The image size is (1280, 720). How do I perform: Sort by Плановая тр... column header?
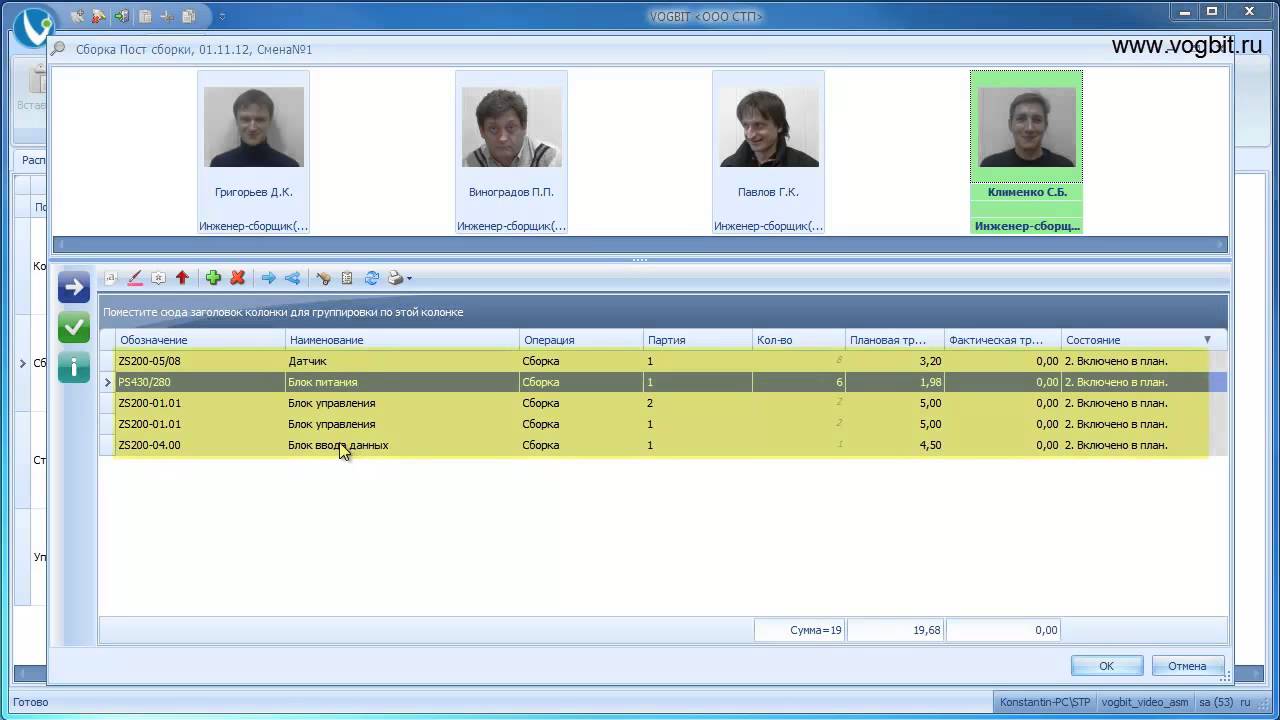(895, 340)
